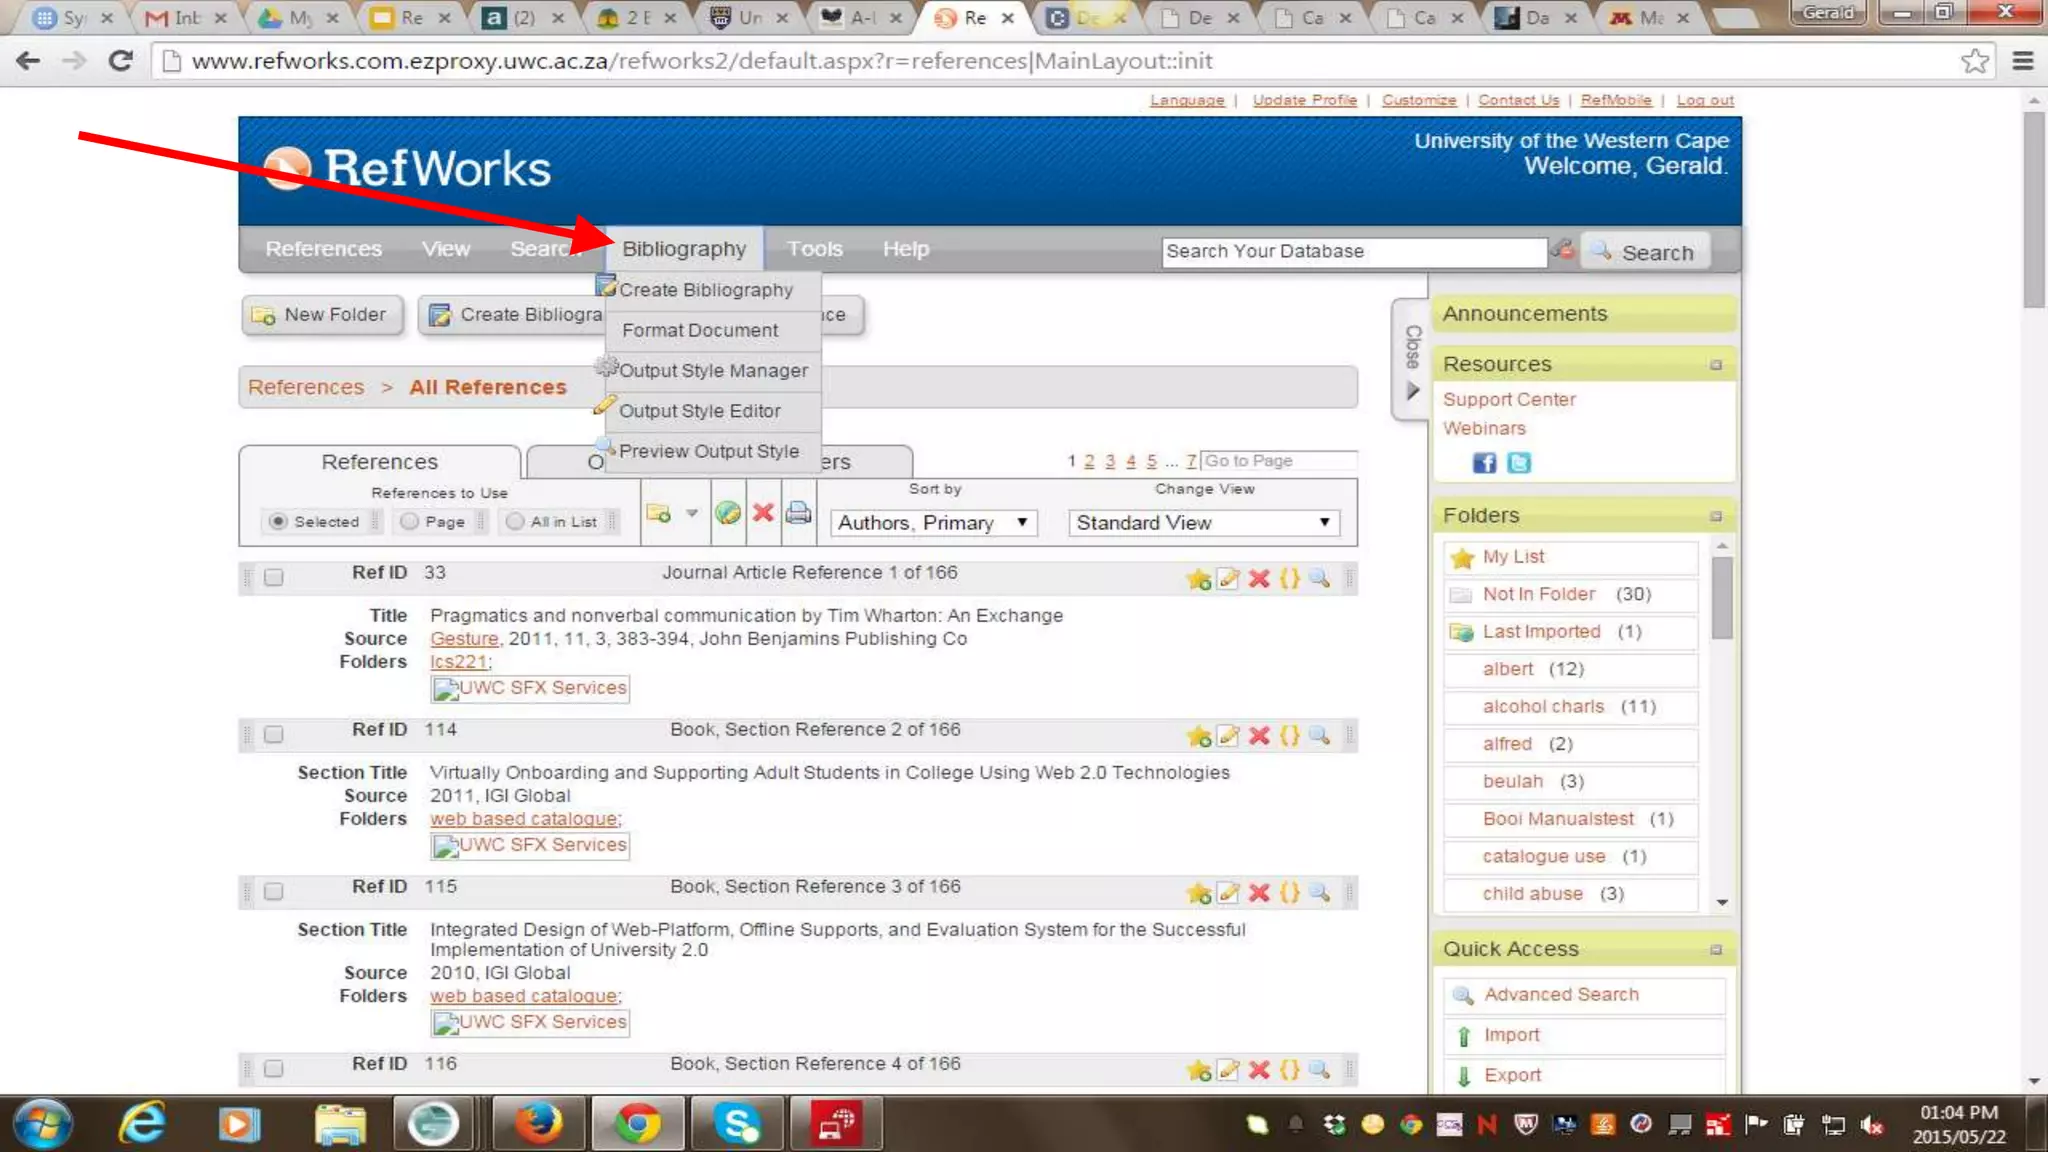
Task: Open the Twitter icon under Resources
Action: coord(1519,463)
